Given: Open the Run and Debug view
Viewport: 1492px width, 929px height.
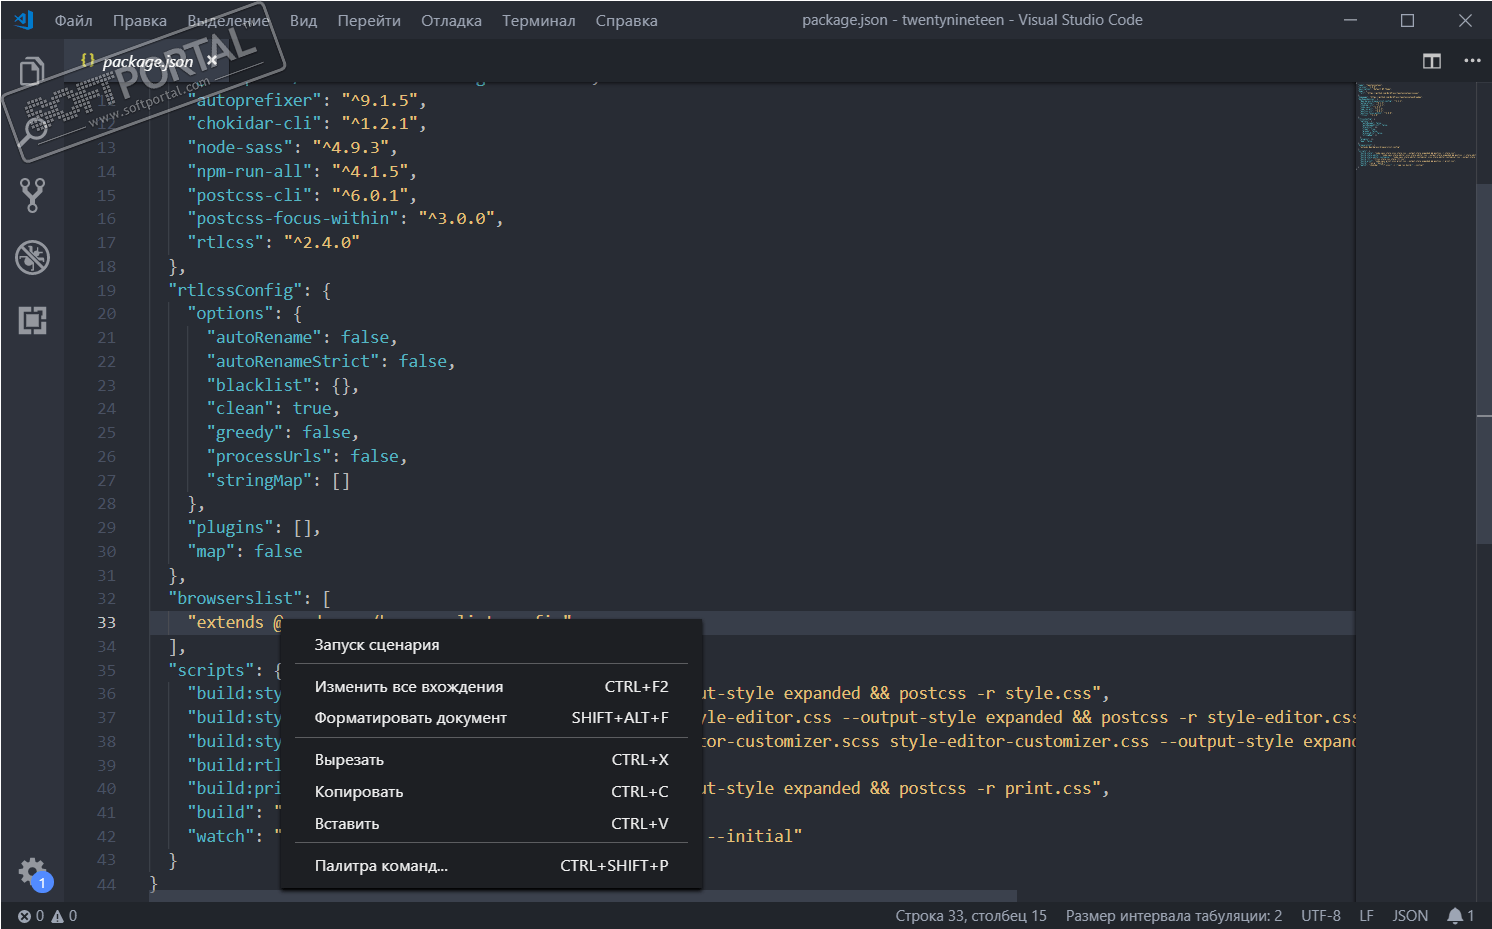Looking at the screenshot, I should coord(33,257).
